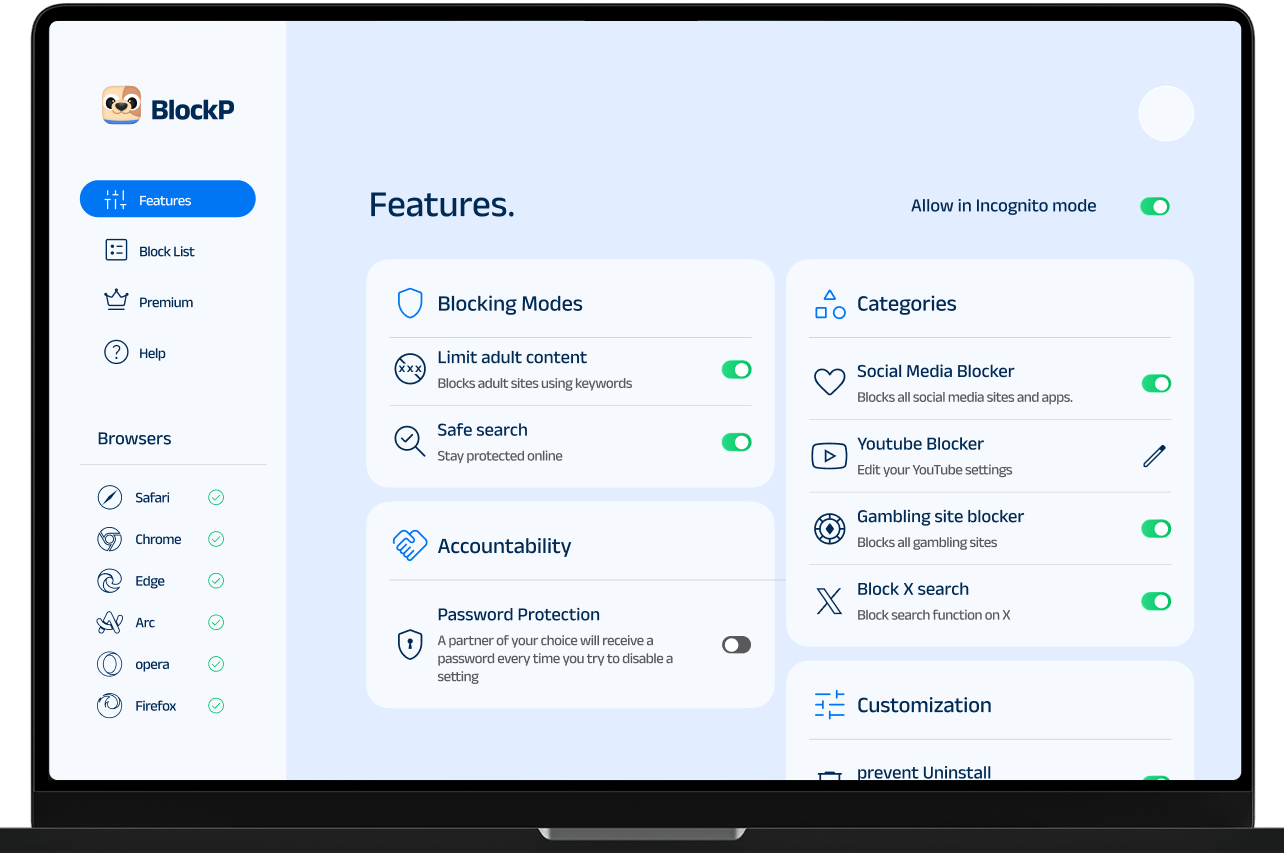Select the Customization heading
1285x854 pixels.
click(924, 704)
